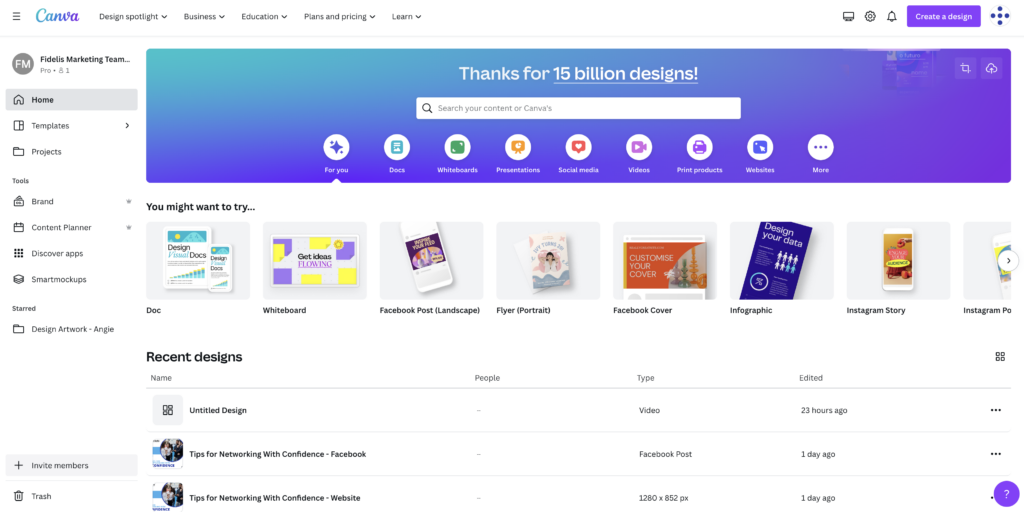Select the Presentations category icon

[x=518, y=147]
